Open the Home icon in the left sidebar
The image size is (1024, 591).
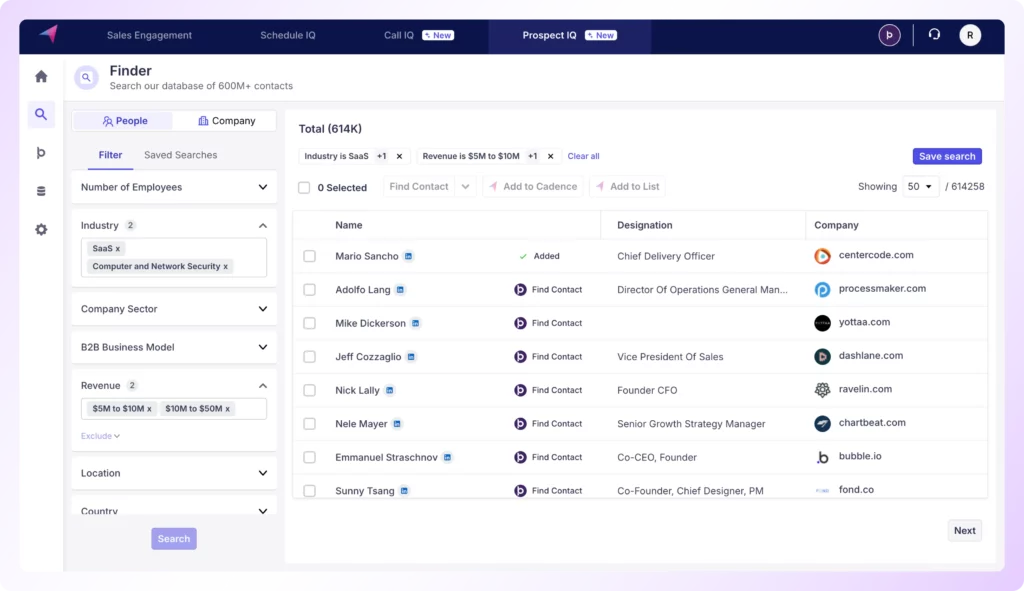pos(40,76)
